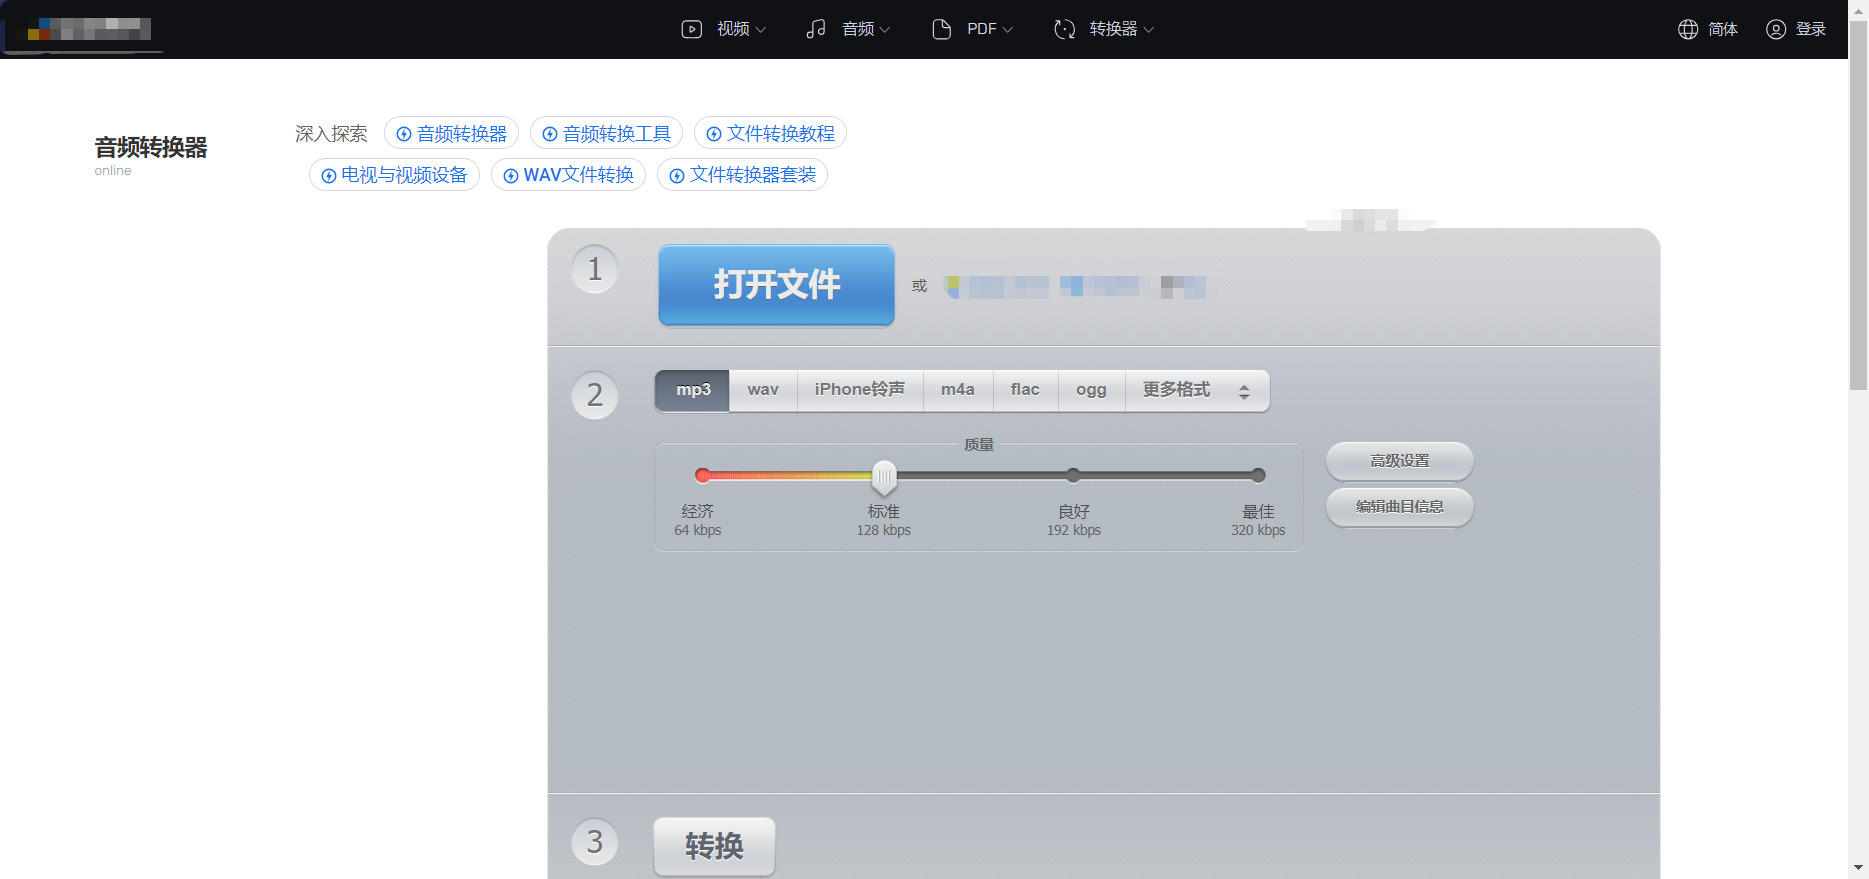Image resolution: width=1869 pixels, height=879 pixels.
Task: Select the iPhone铃声 format tab
Action: (859, 390)
